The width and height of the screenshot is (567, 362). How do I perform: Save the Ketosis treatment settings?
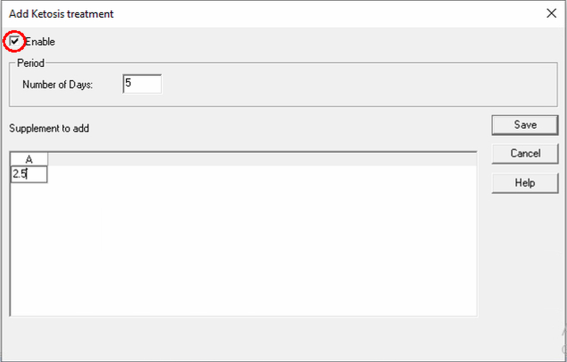pos(525,125)
